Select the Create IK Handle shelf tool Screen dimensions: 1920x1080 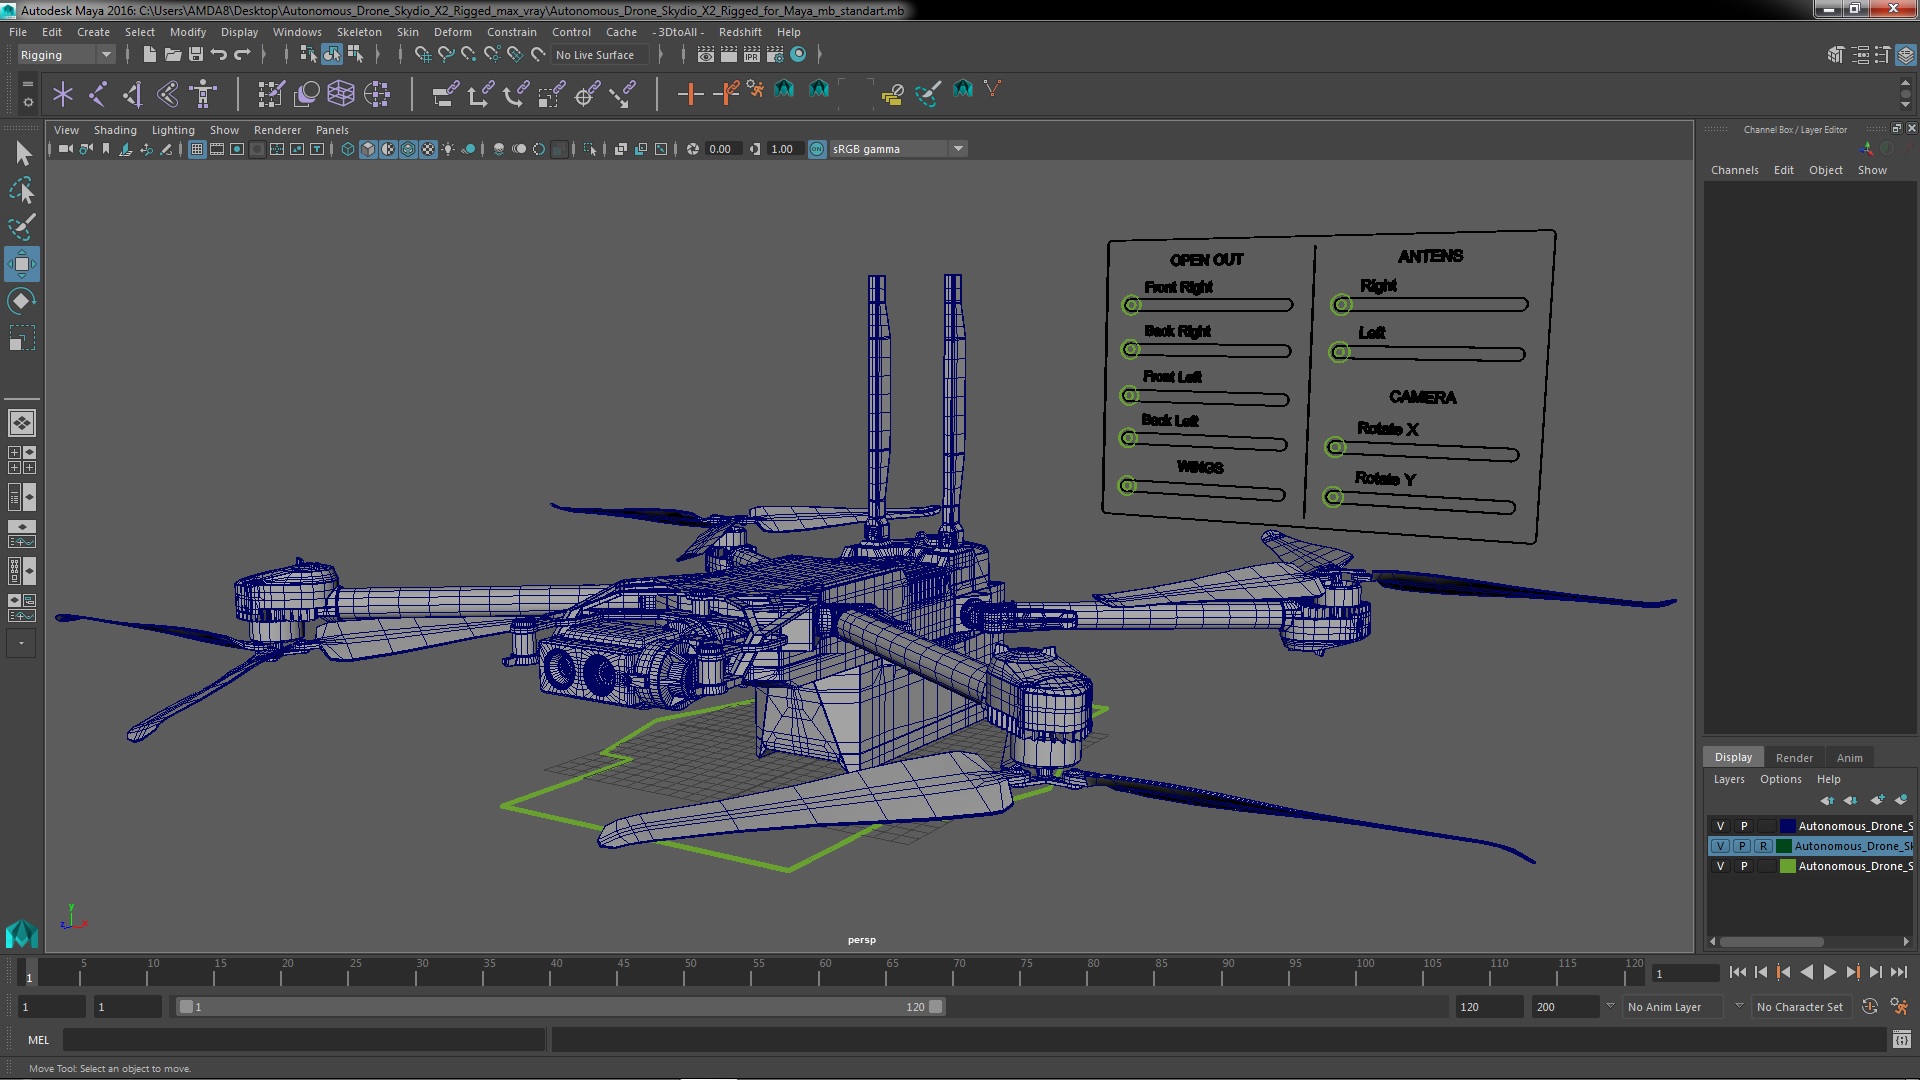(133, 94)
